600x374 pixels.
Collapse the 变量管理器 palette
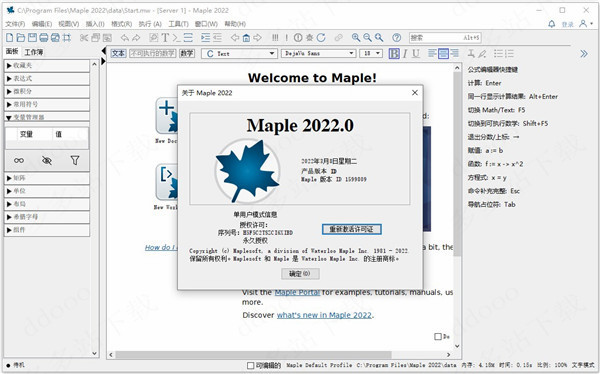click(47, 117)
